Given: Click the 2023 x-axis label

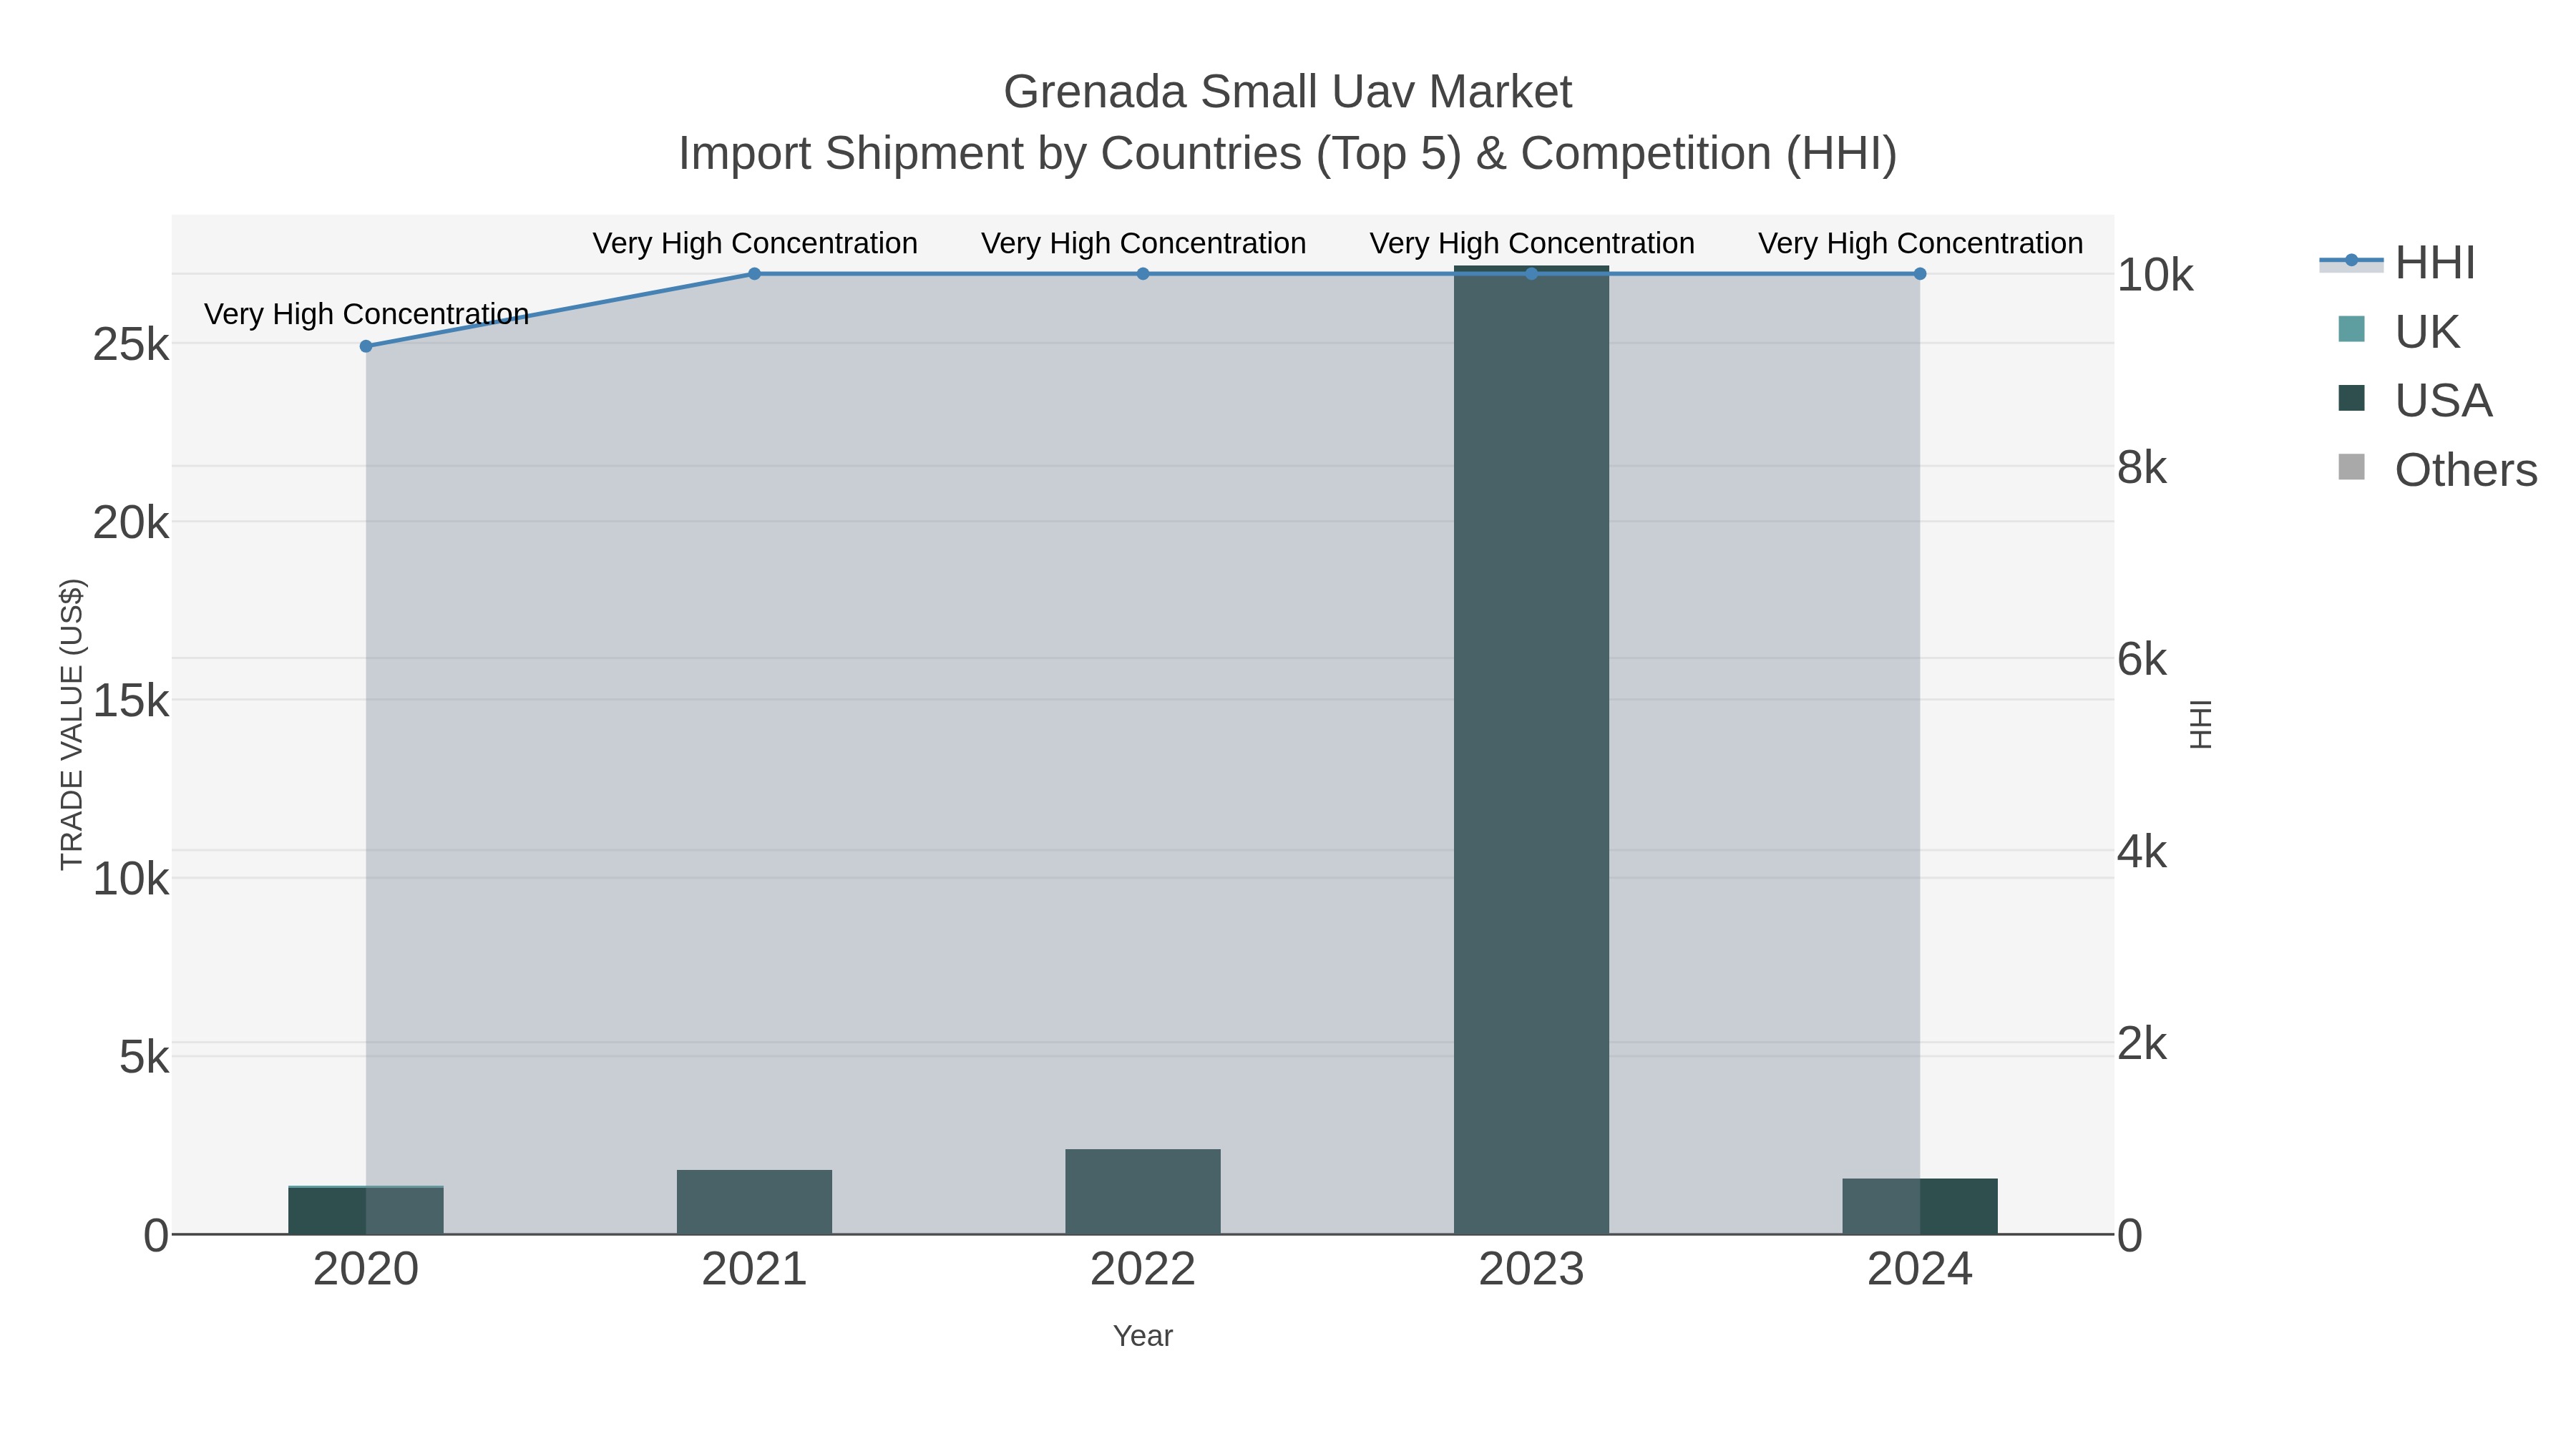Looking at the screenshot, I should coord(1532,1270).
